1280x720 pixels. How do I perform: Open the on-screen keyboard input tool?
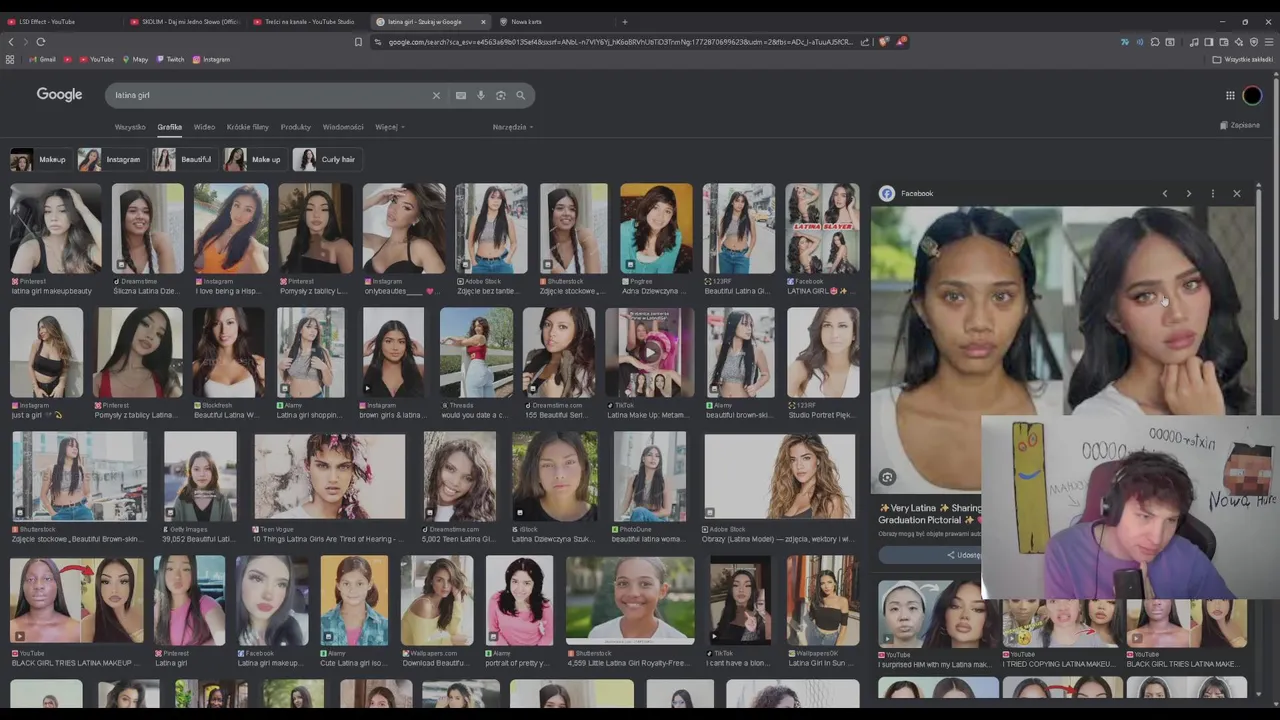click(x=461, y=96)
